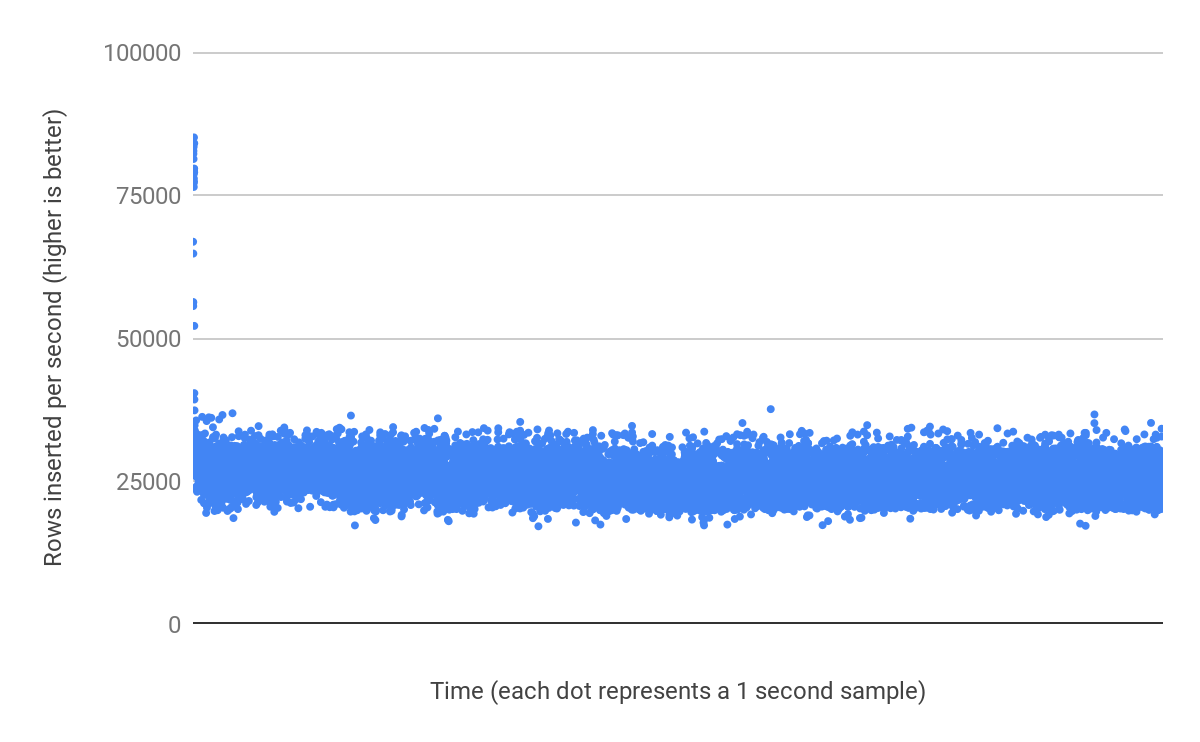Click the outlier dot just below 50000 gridline
Image resolution: width=1200 pixels, height=742 pixels.
pos(194,326)
